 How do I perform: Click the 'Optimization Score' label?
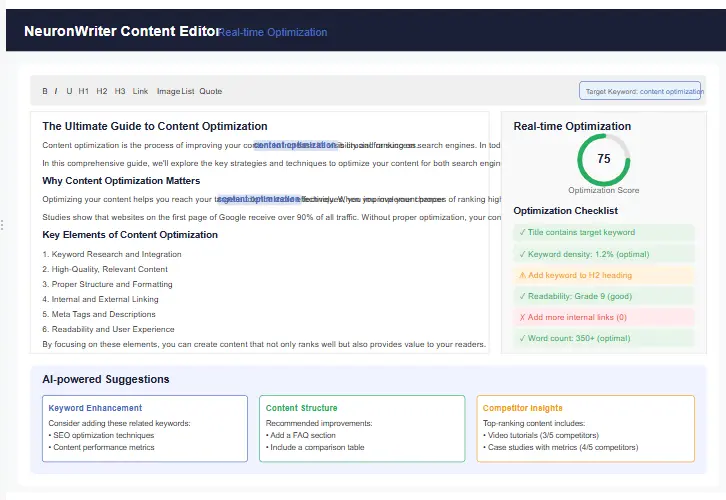click(x=604, y=190)
